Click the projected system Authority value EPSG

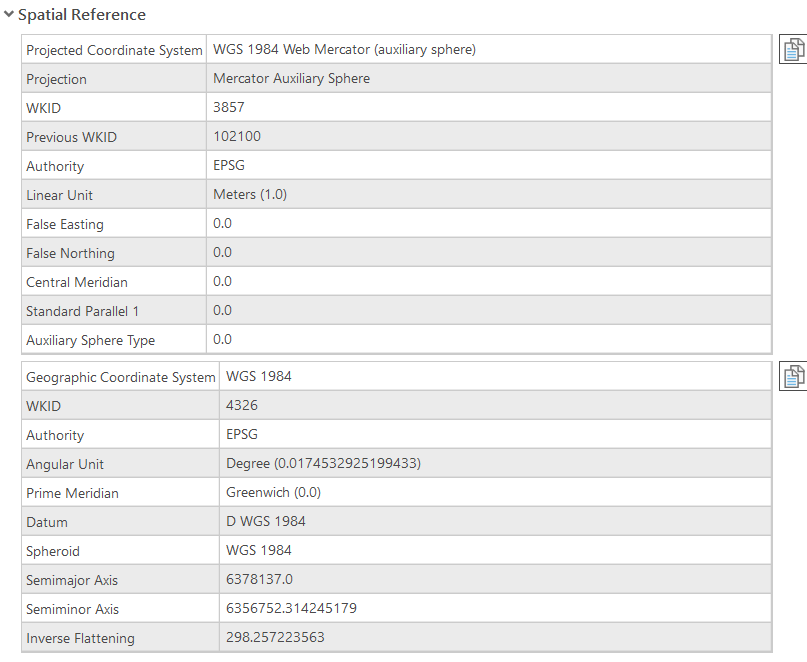click(229, 165)
